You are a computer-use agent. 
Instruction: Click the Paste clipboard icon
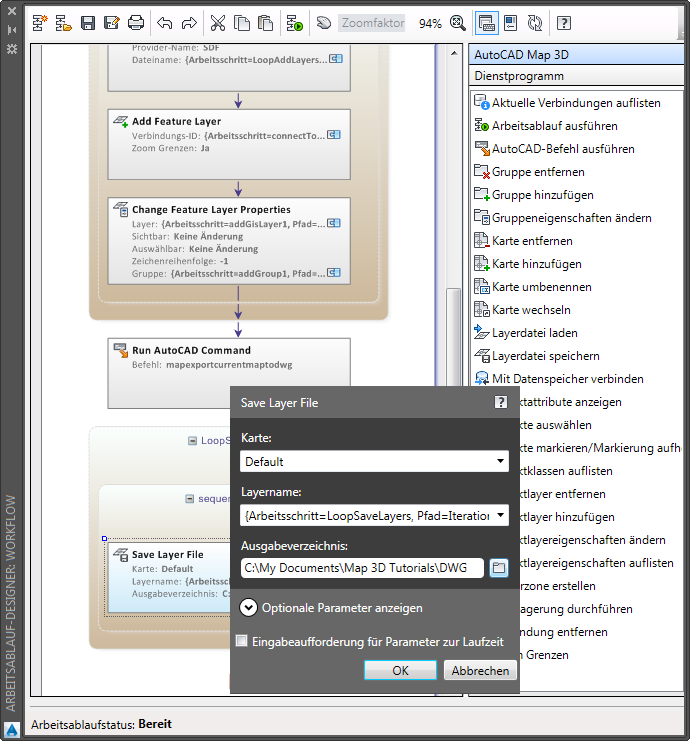coord(266,23)
